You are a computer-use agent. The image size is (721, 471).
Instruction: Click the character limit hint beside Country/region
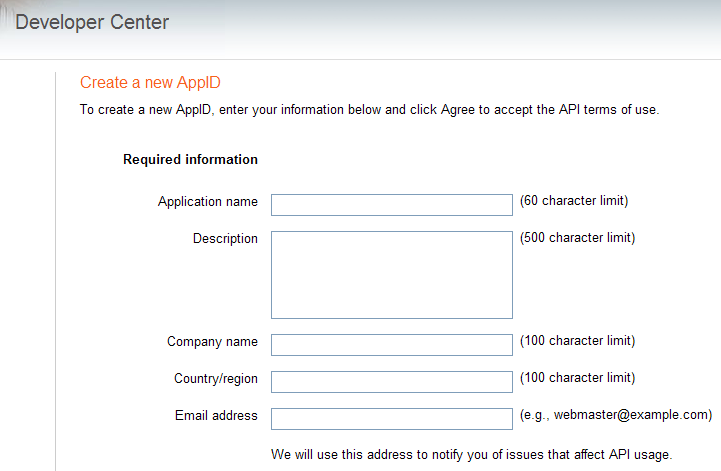click(578, 378)
